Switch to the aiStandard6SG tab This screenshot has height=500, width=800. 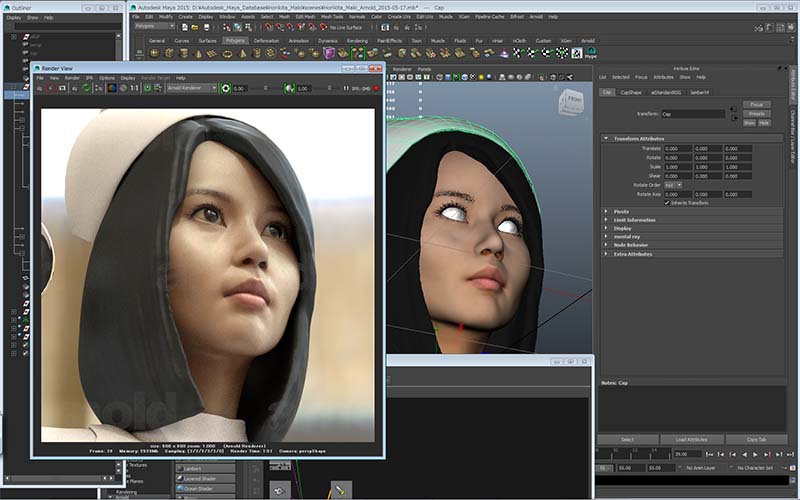[666, 92]
